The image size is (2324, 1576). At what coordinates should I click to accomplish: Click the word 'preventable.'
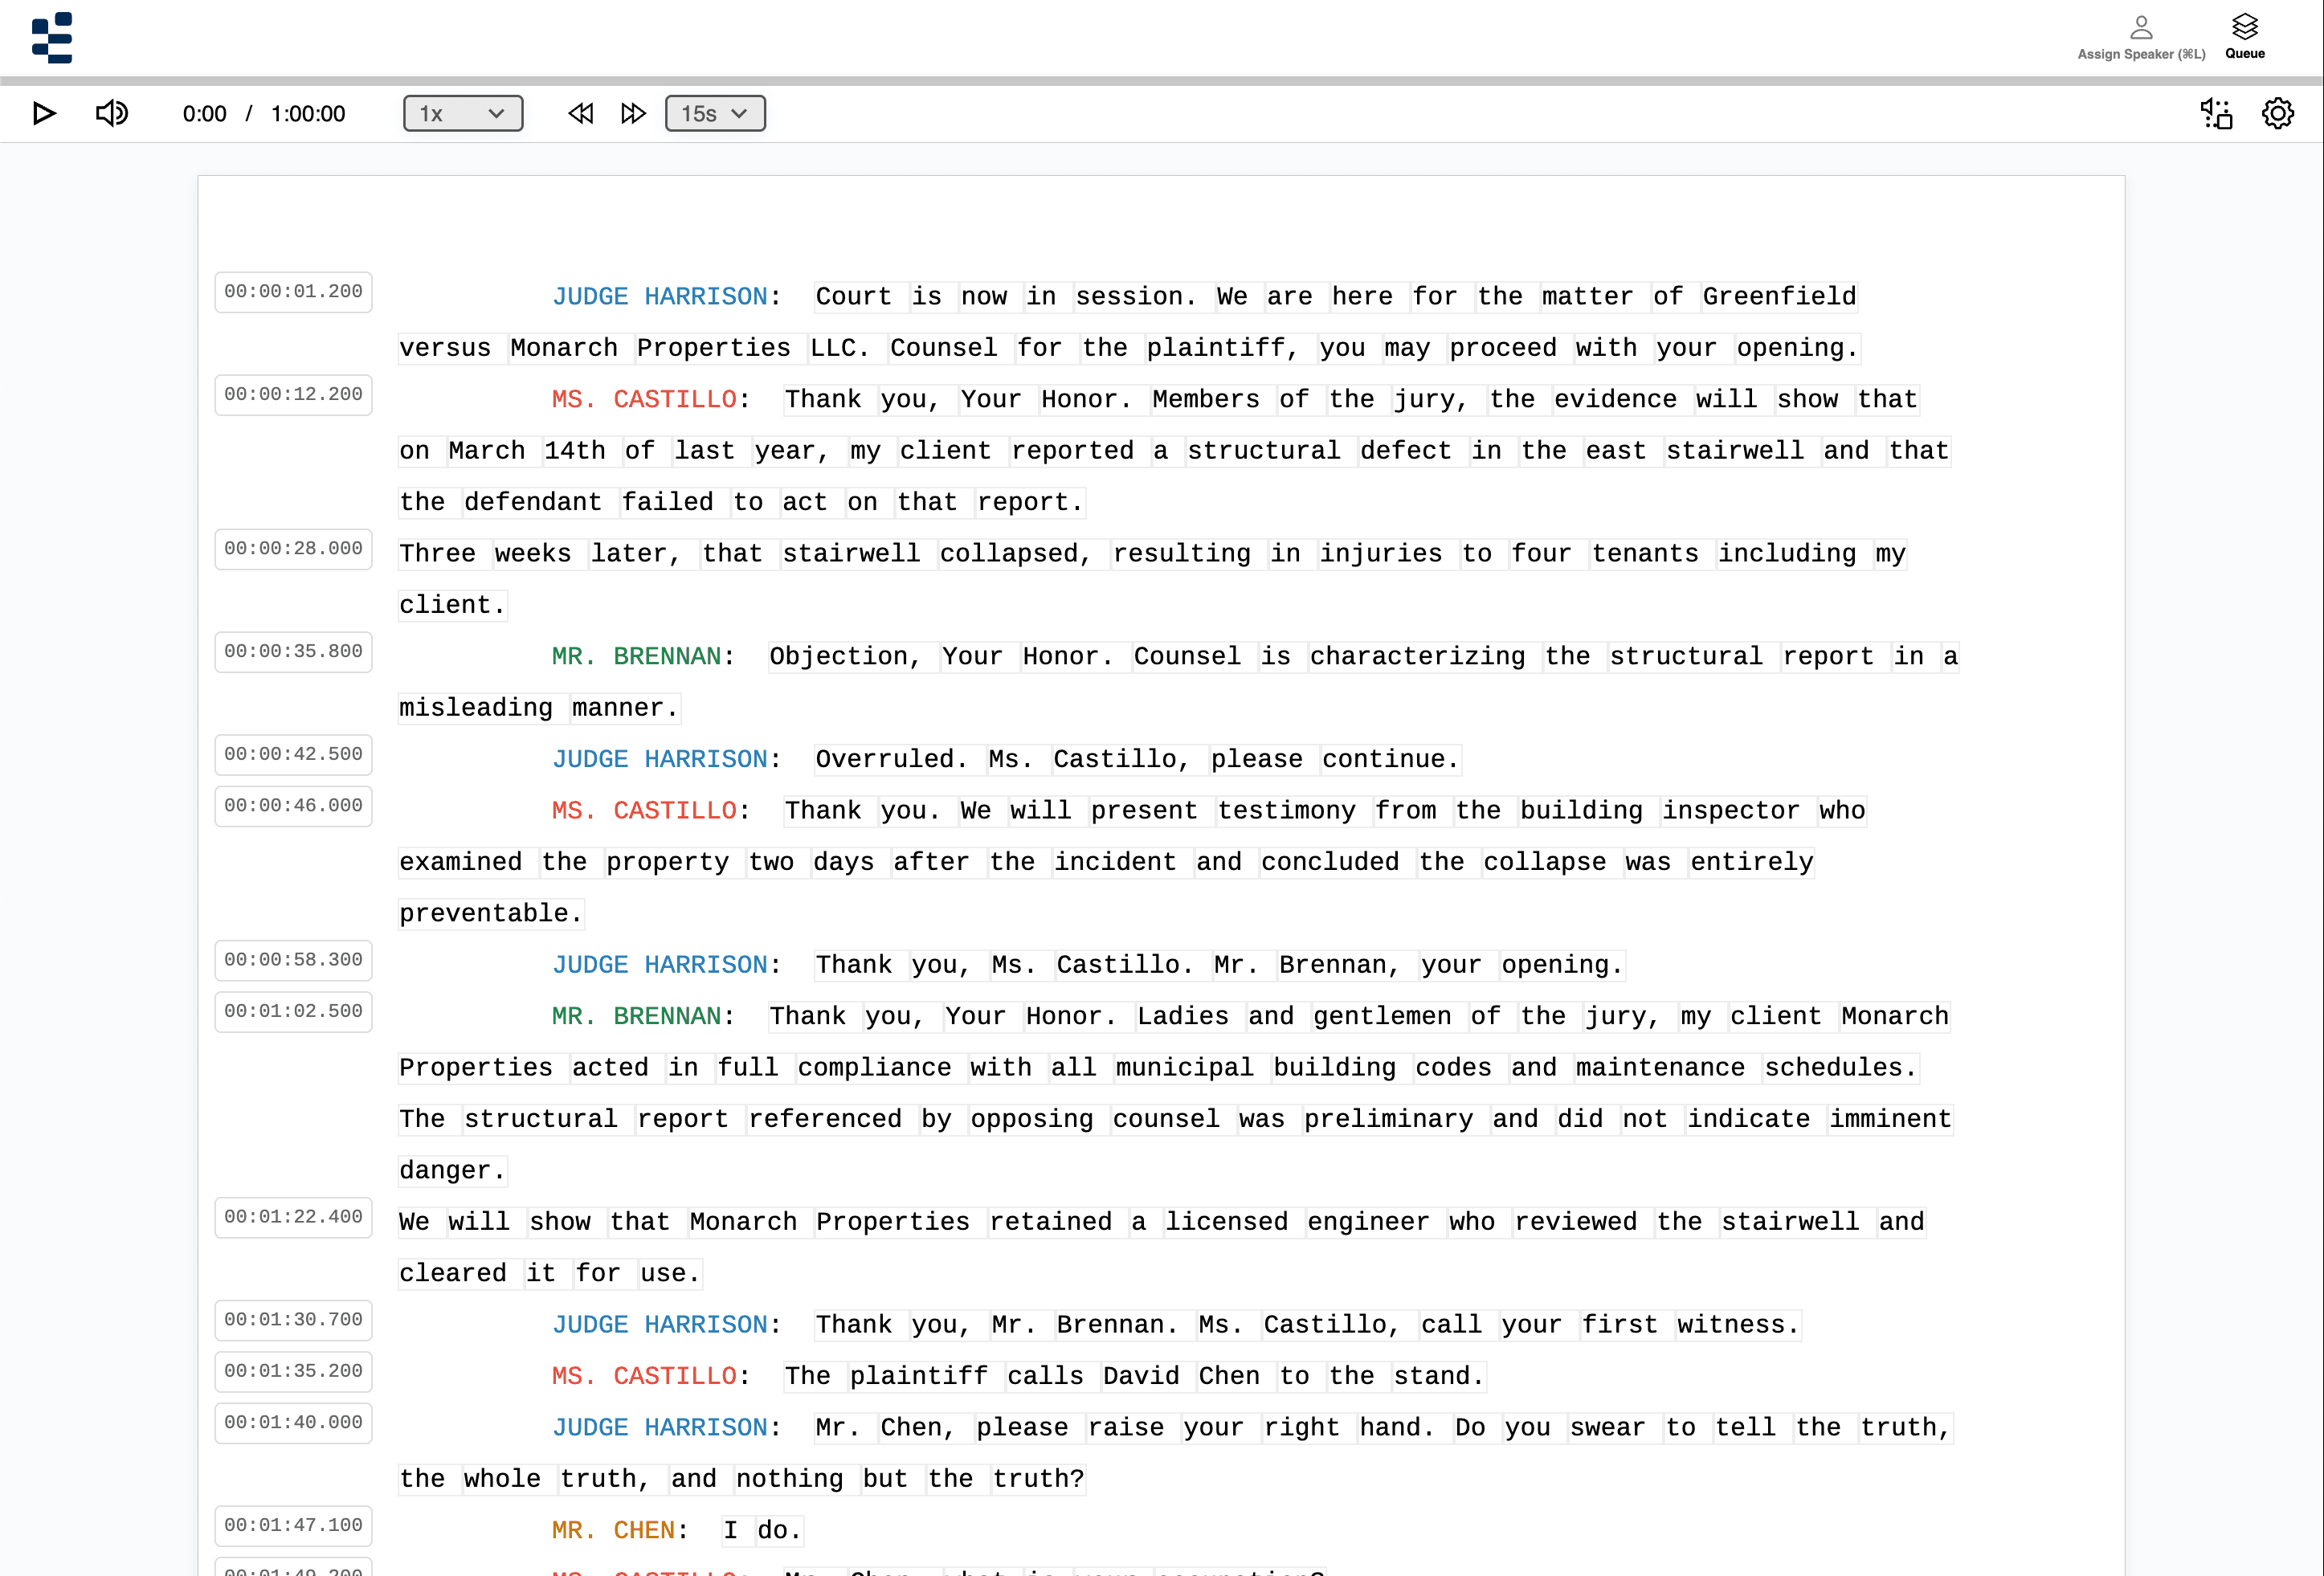click(x=491, y=914)
